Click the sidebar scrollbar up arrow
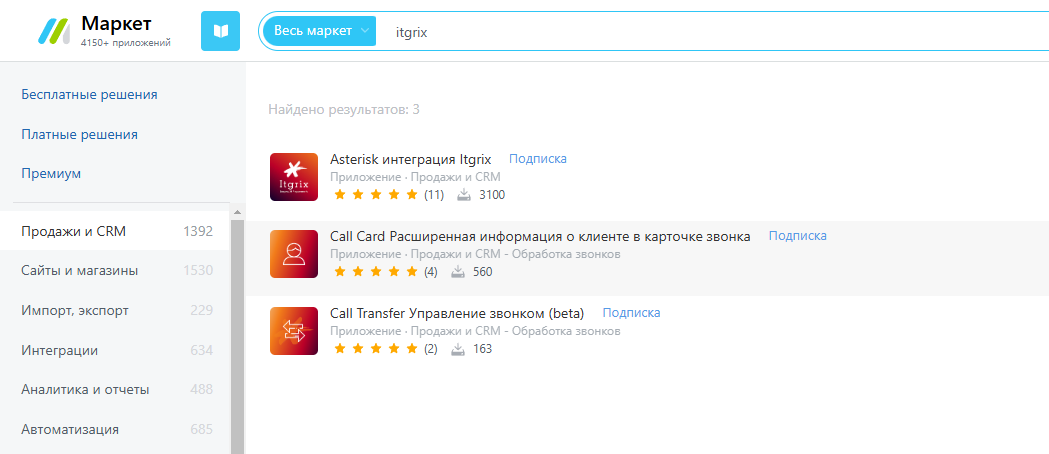The image size is (1049, 454). (x=237, y=212)
